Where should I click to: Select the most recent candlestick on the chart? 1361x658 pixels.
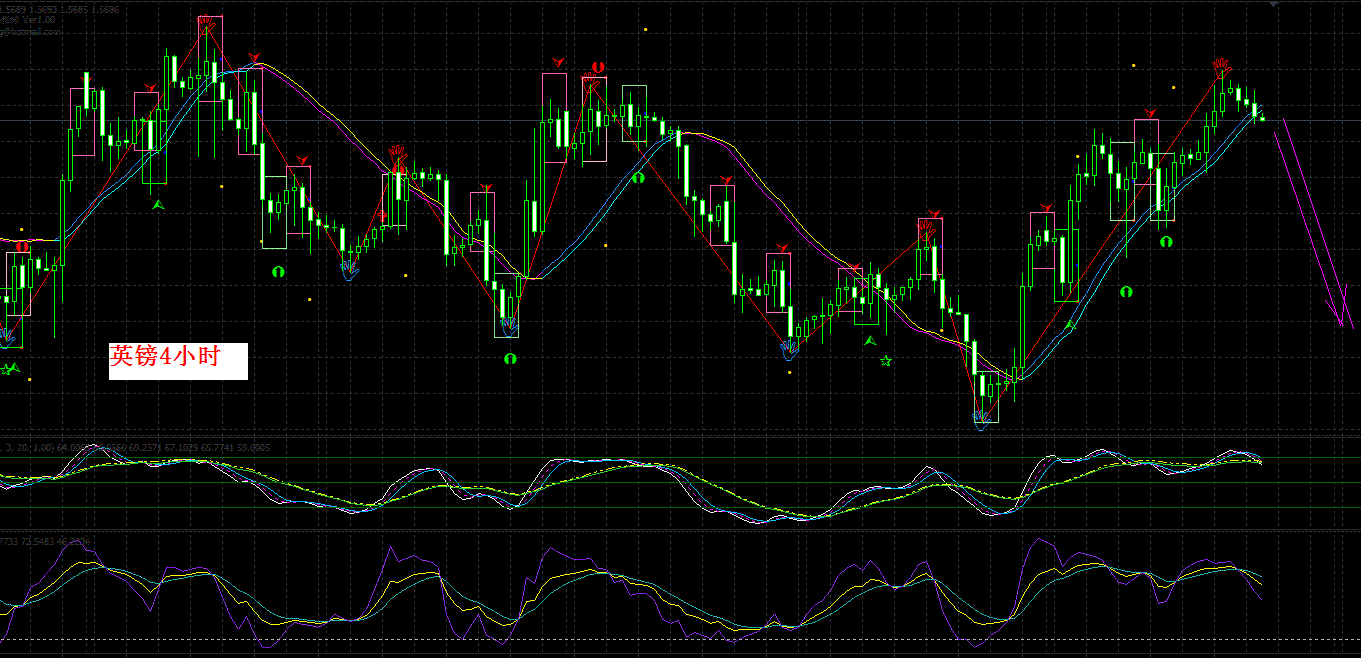pos(1262,118)
